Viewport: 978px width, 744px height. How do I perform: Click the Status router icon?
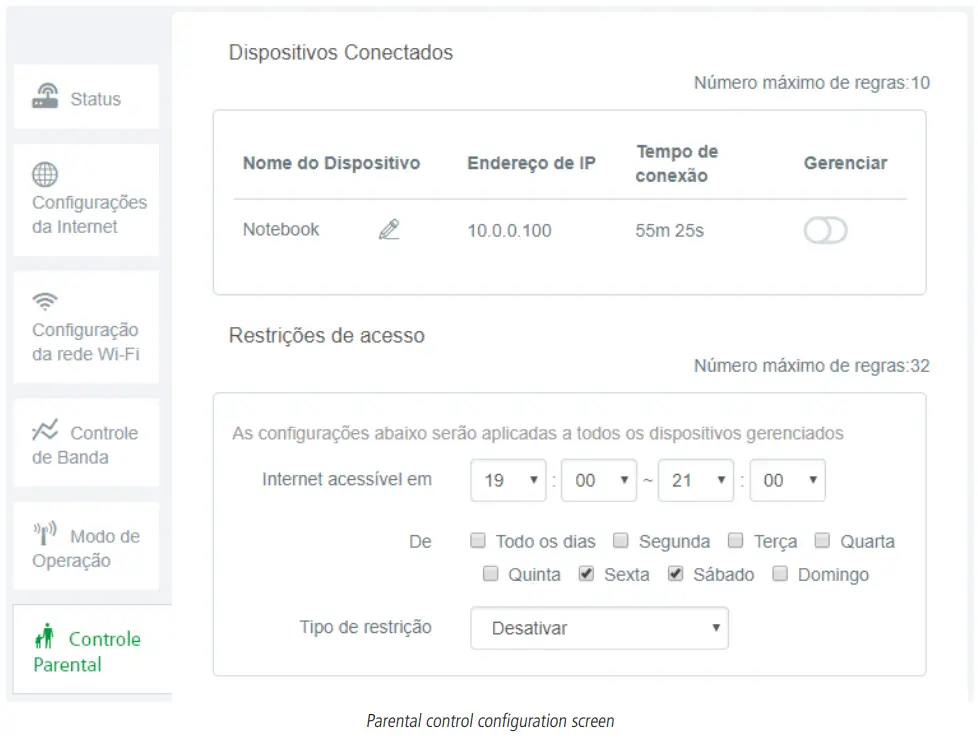tap(45, 96)
